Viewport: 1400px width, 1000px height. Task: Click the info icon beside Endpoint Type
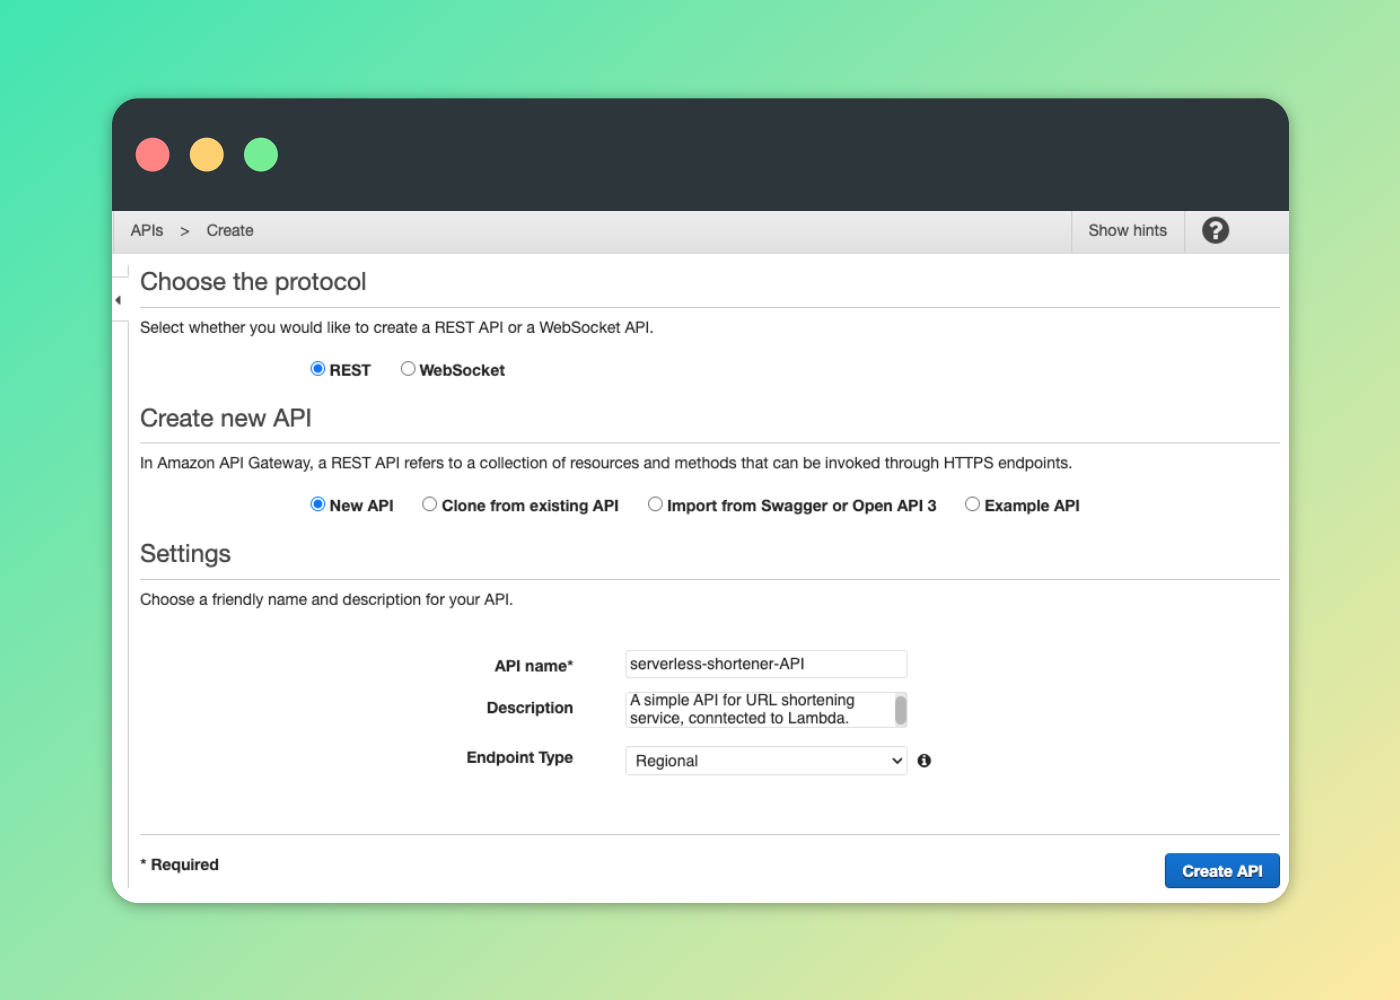point(923,760)
